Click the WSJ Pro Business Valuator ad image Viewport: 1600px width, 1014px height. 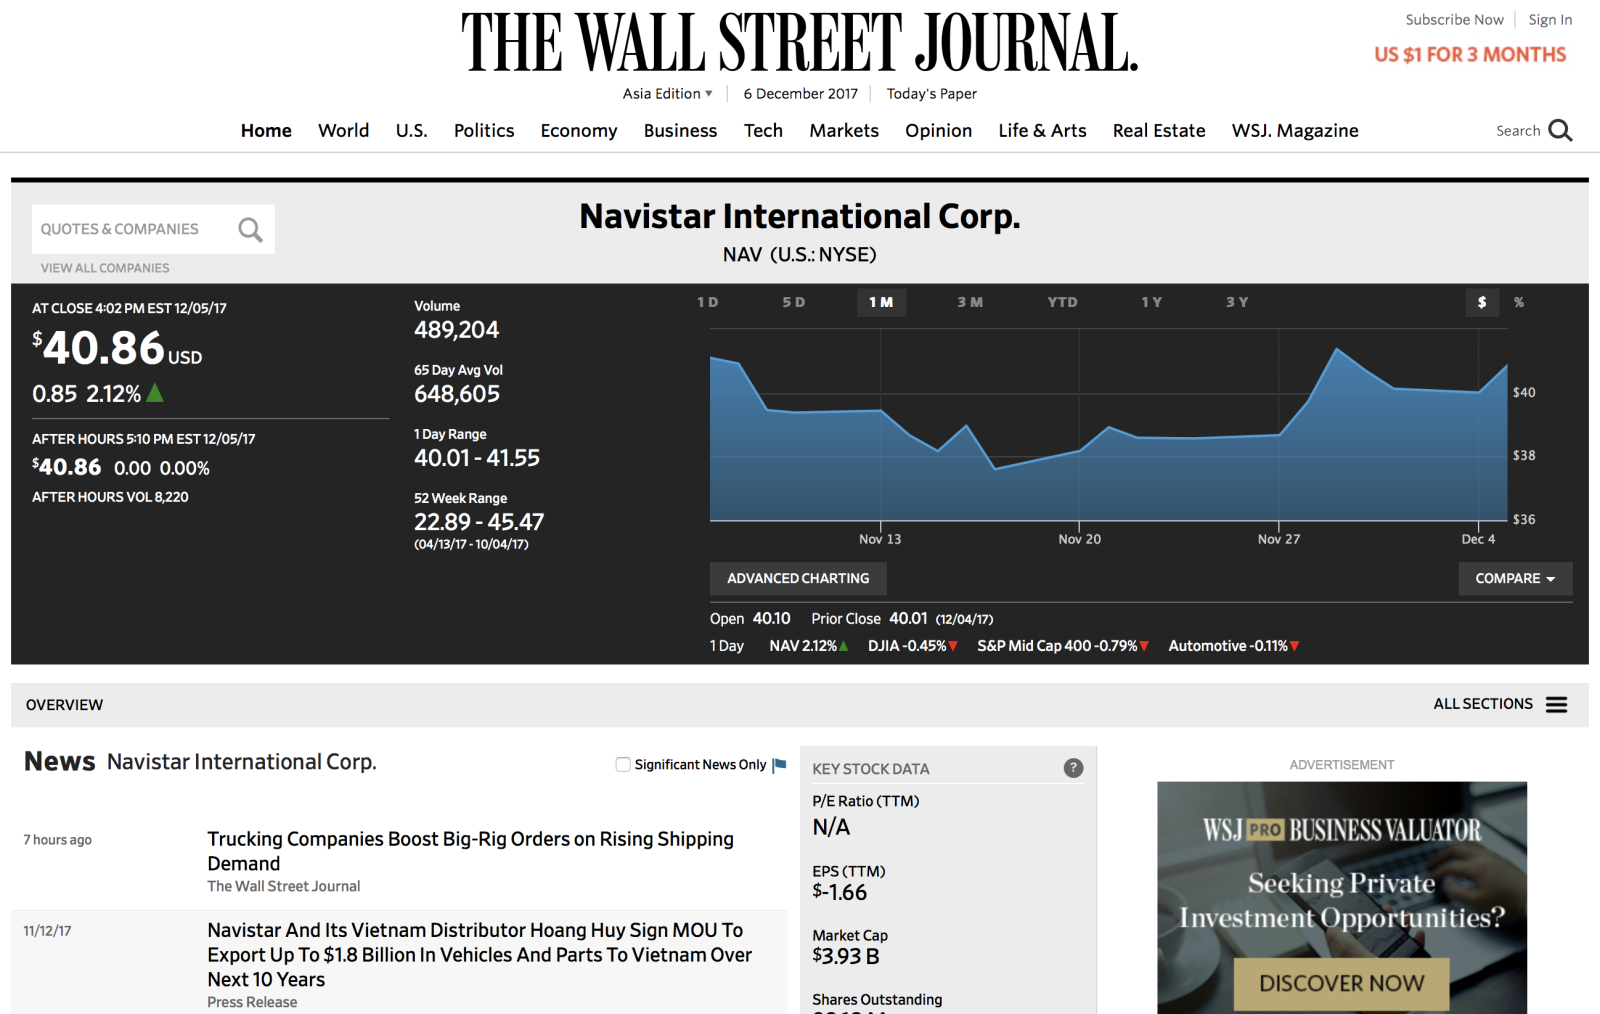pos(1341,898)
